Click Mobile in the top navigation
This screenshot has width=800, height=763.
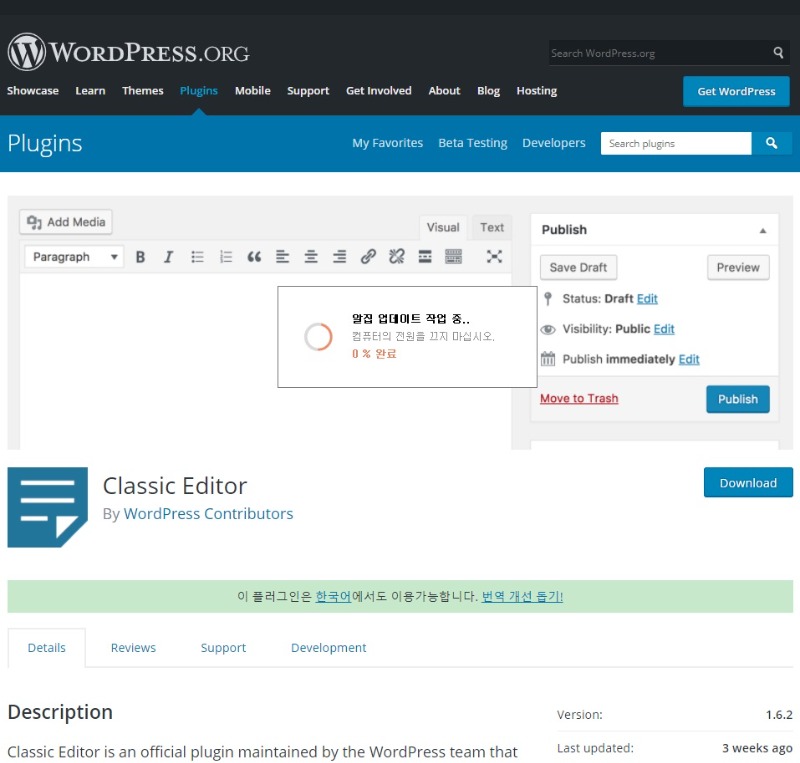(x=253, y=91)
